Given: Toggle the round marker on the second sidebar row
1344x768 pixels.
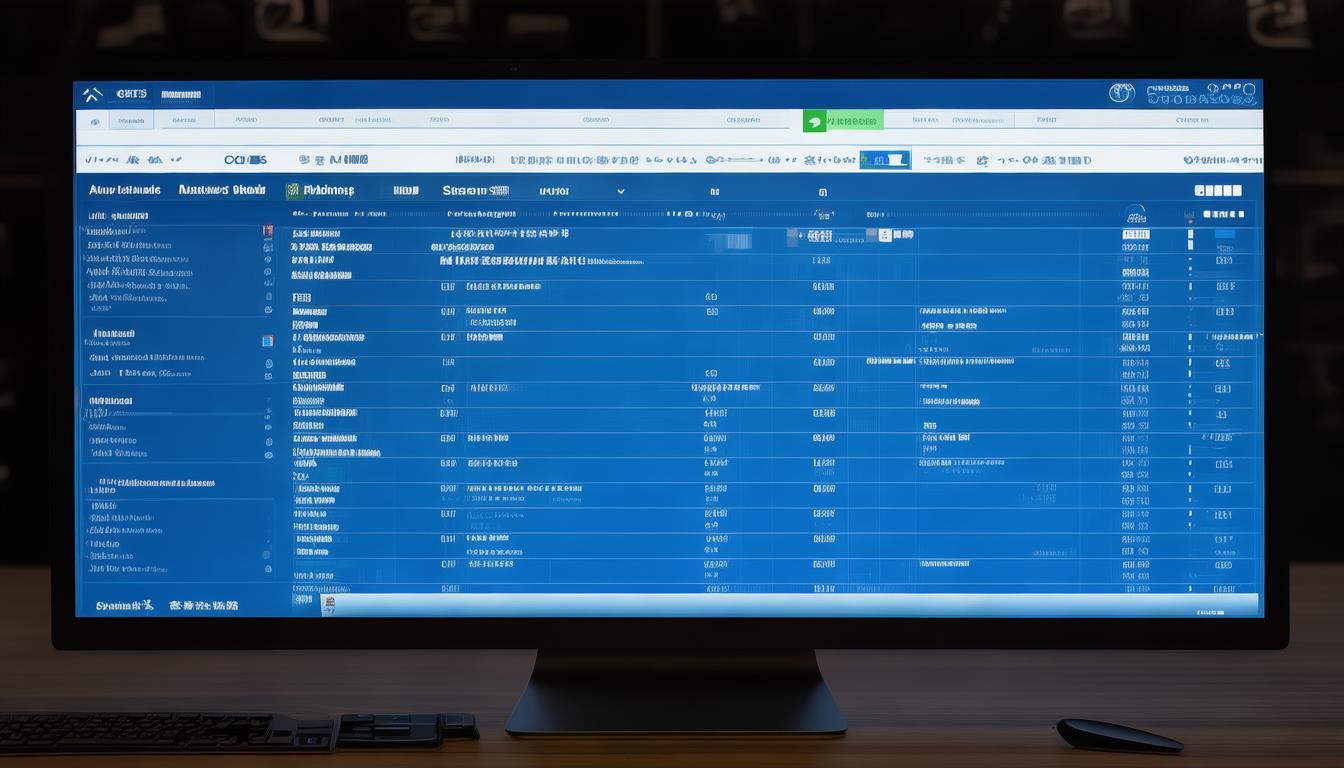Looking at the screenshot, I should click(x=267, y=245).
